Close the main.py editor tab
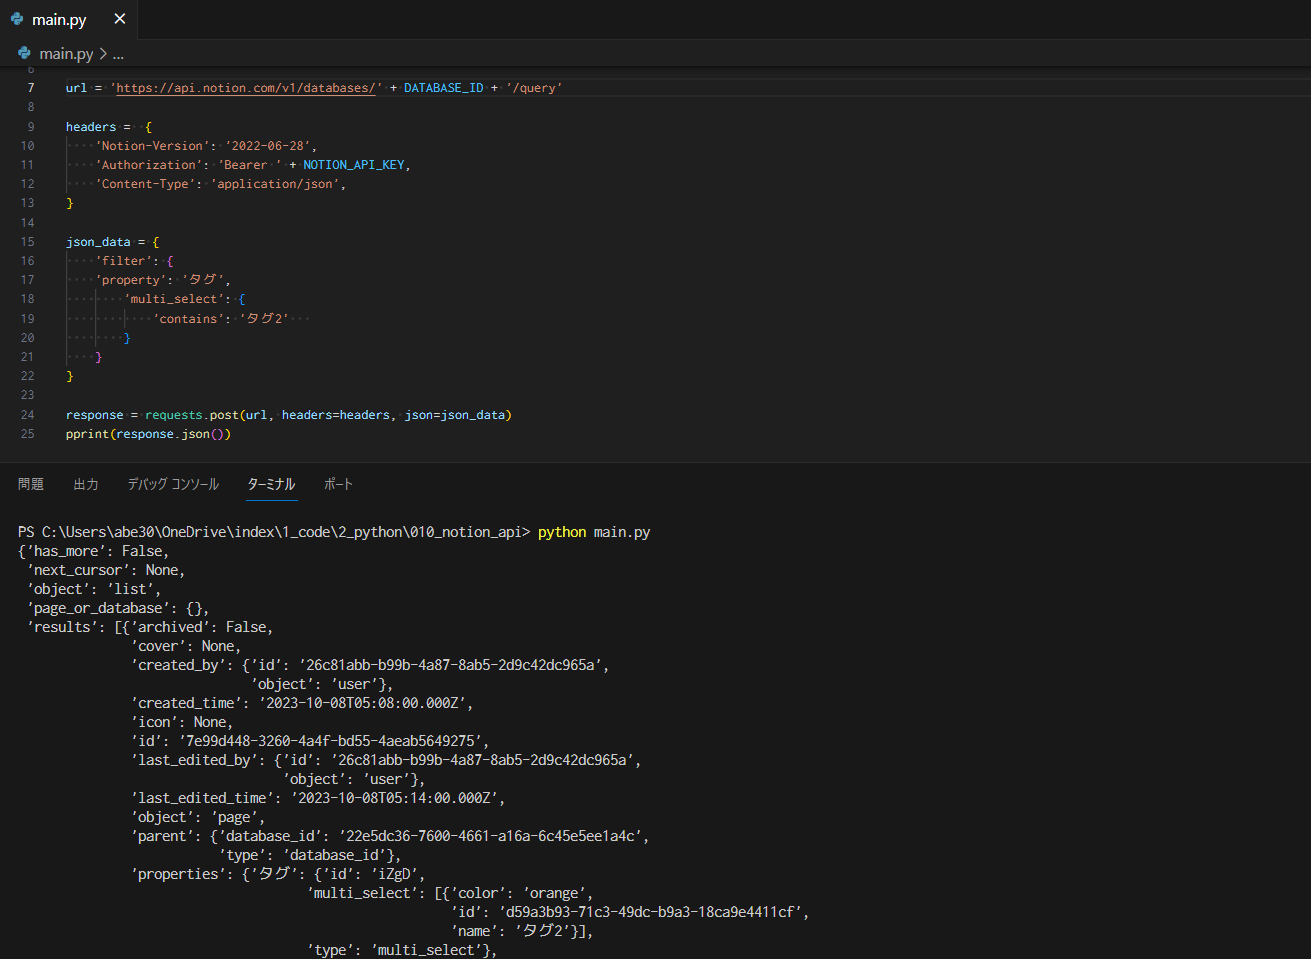 120,19
